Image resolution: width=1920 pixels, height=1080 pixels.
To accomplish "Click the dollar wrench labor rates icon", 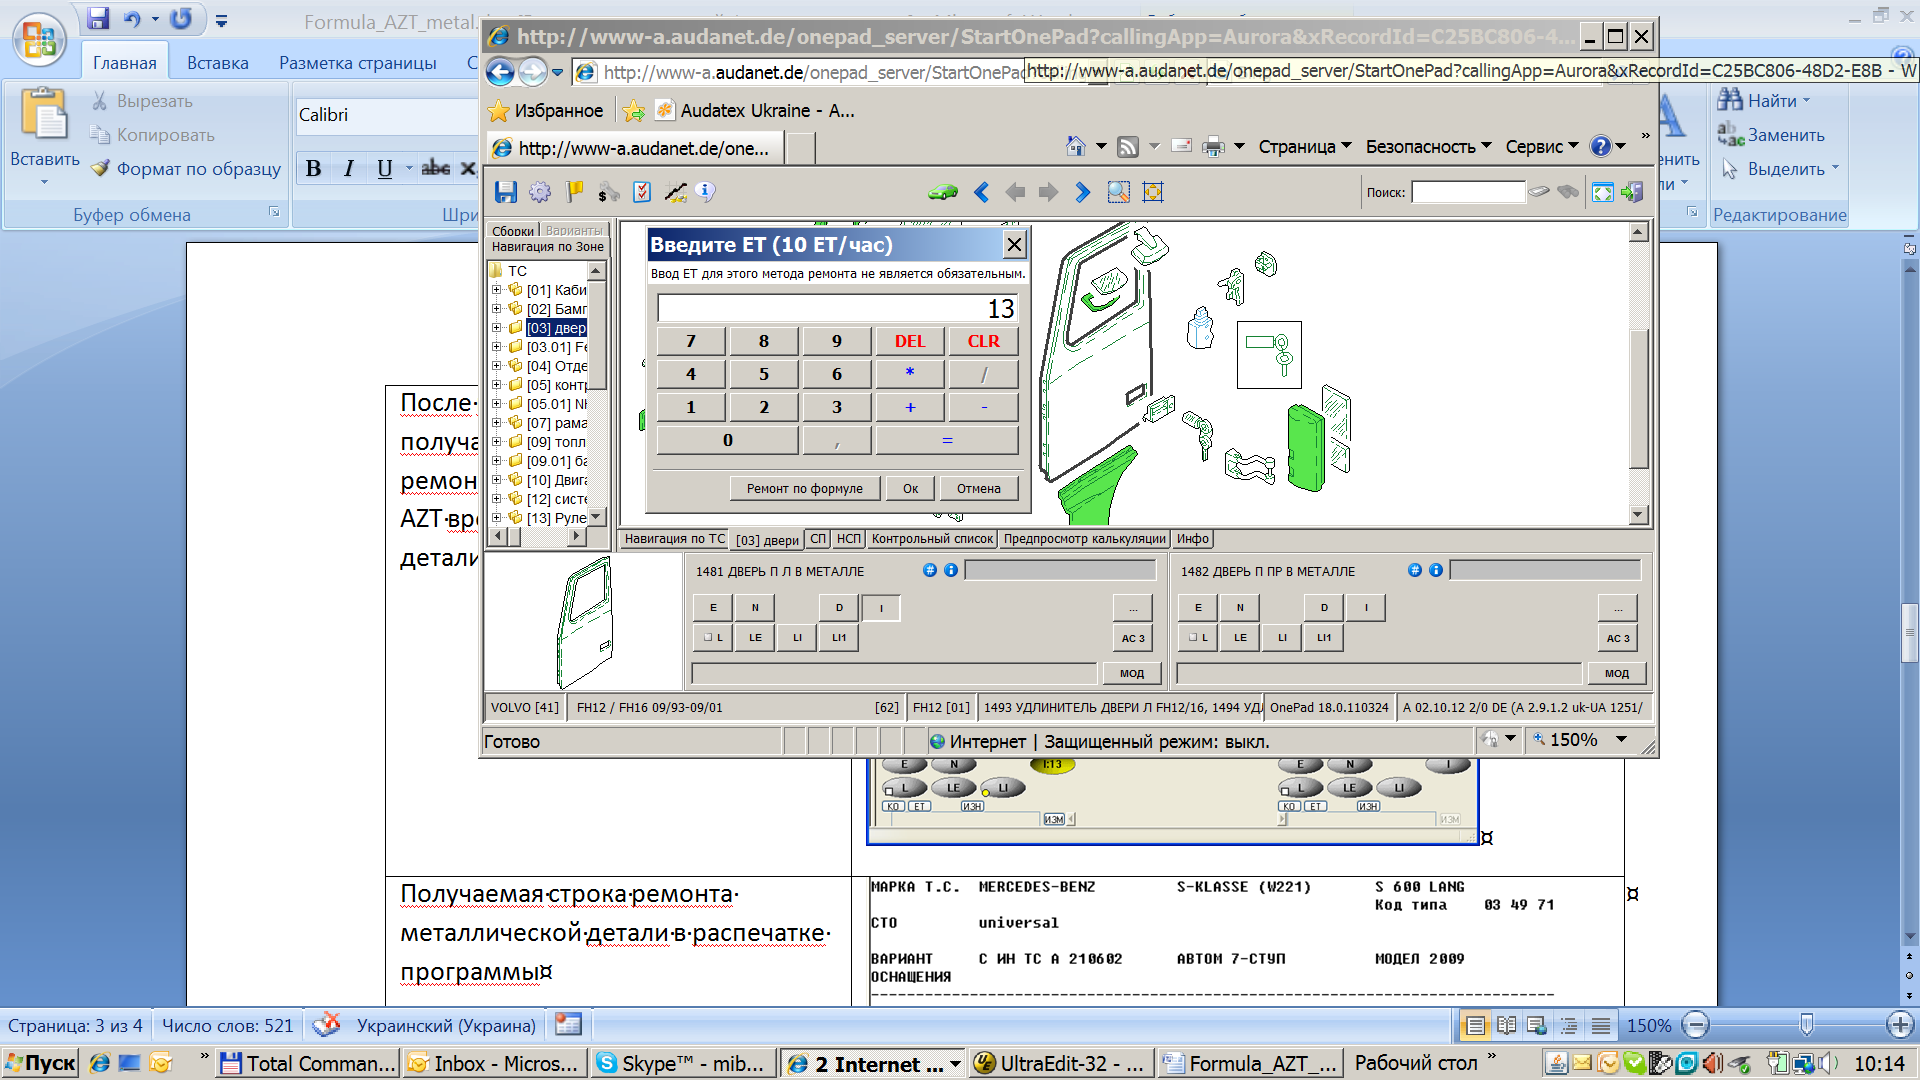I will (x=608, y=192).
